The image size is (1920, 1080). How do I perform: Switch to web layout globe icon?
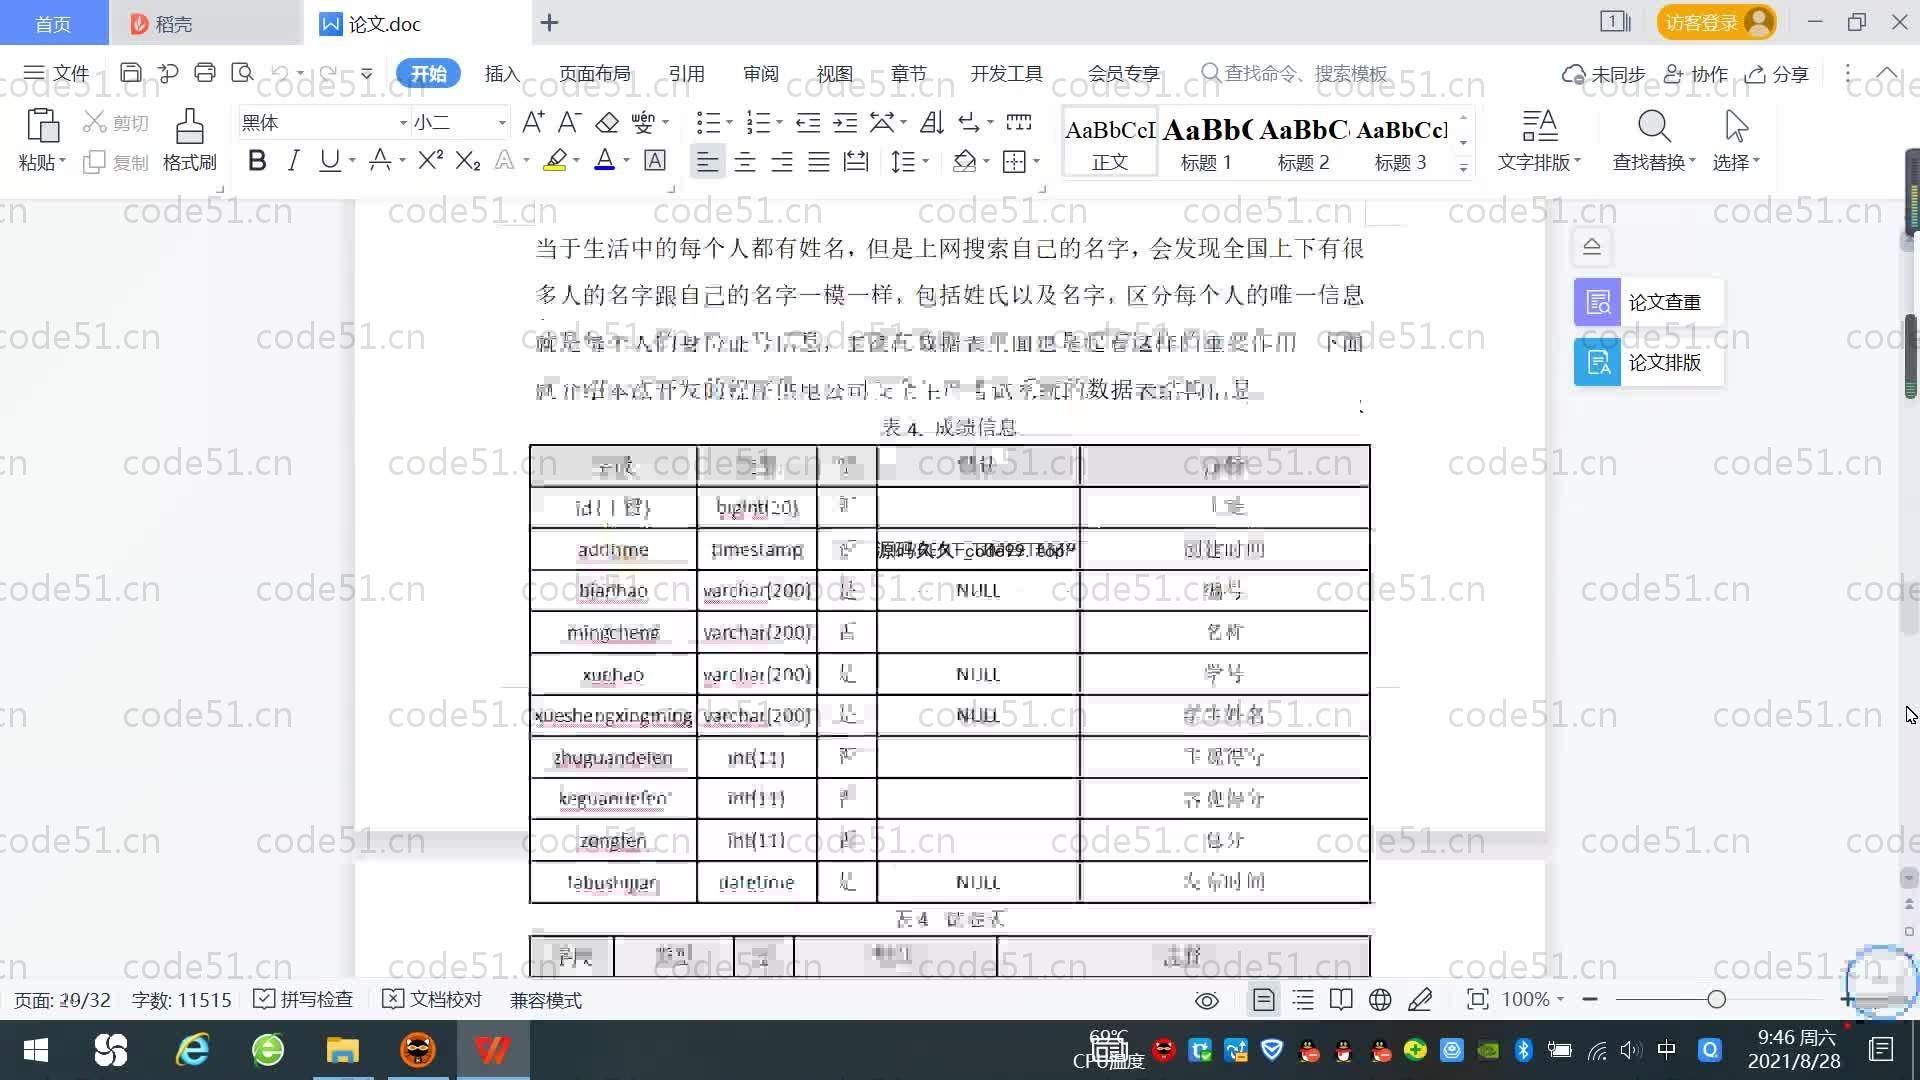tap(1380, 1000)
